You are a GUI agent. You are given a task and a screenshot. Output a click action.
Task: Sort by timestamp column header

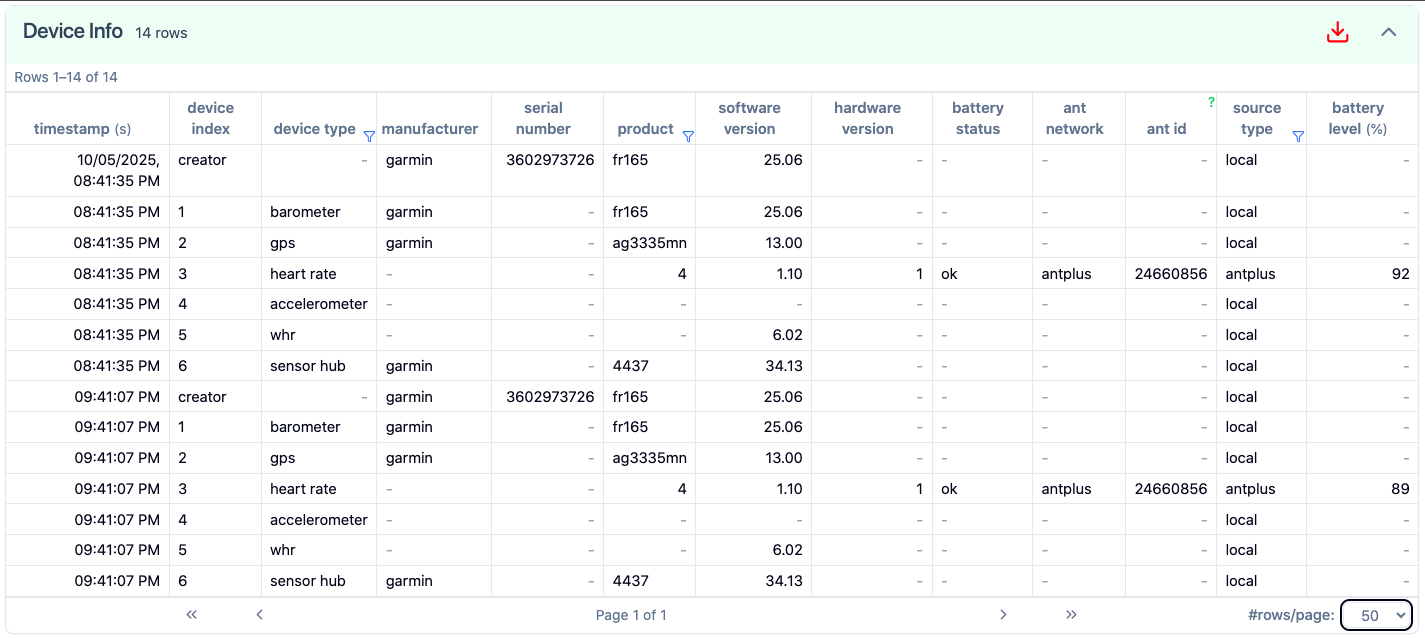point(82,129)
